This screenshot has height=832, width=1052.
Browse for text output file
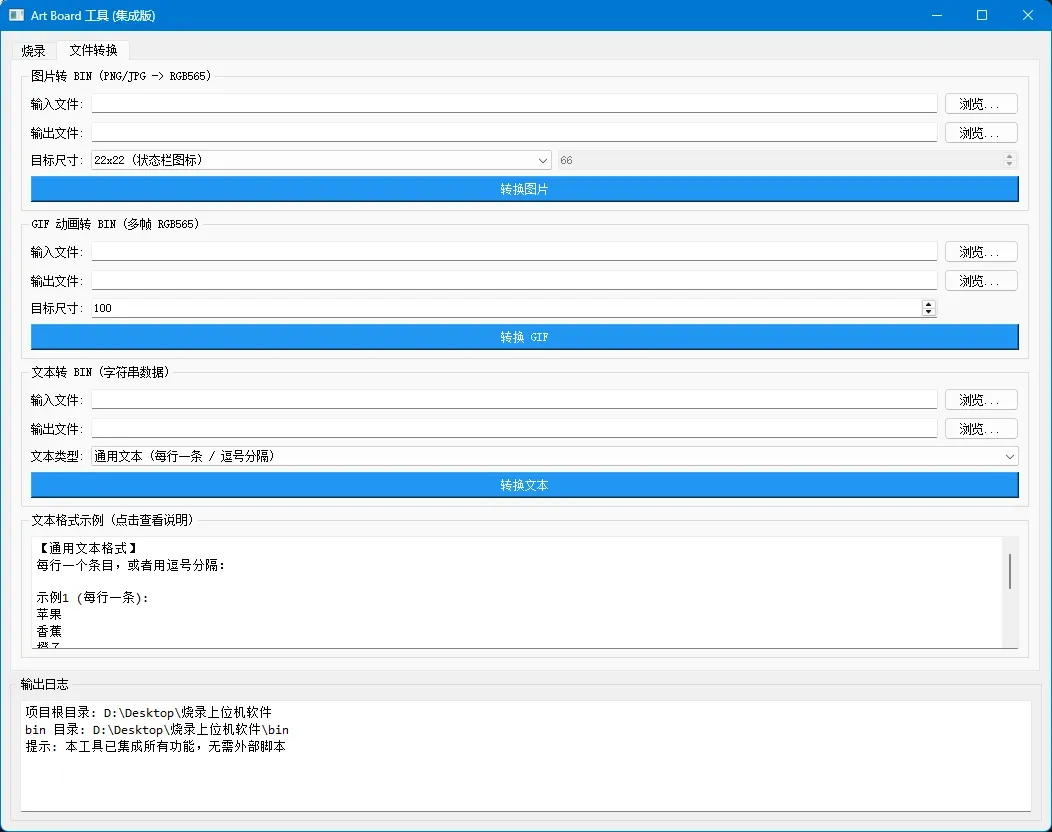point(981,429)
